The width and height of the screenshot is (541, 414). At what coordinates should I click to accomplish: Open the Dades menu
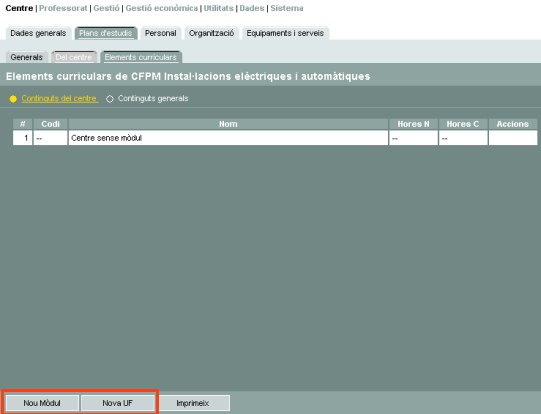(x=252, y=8)
